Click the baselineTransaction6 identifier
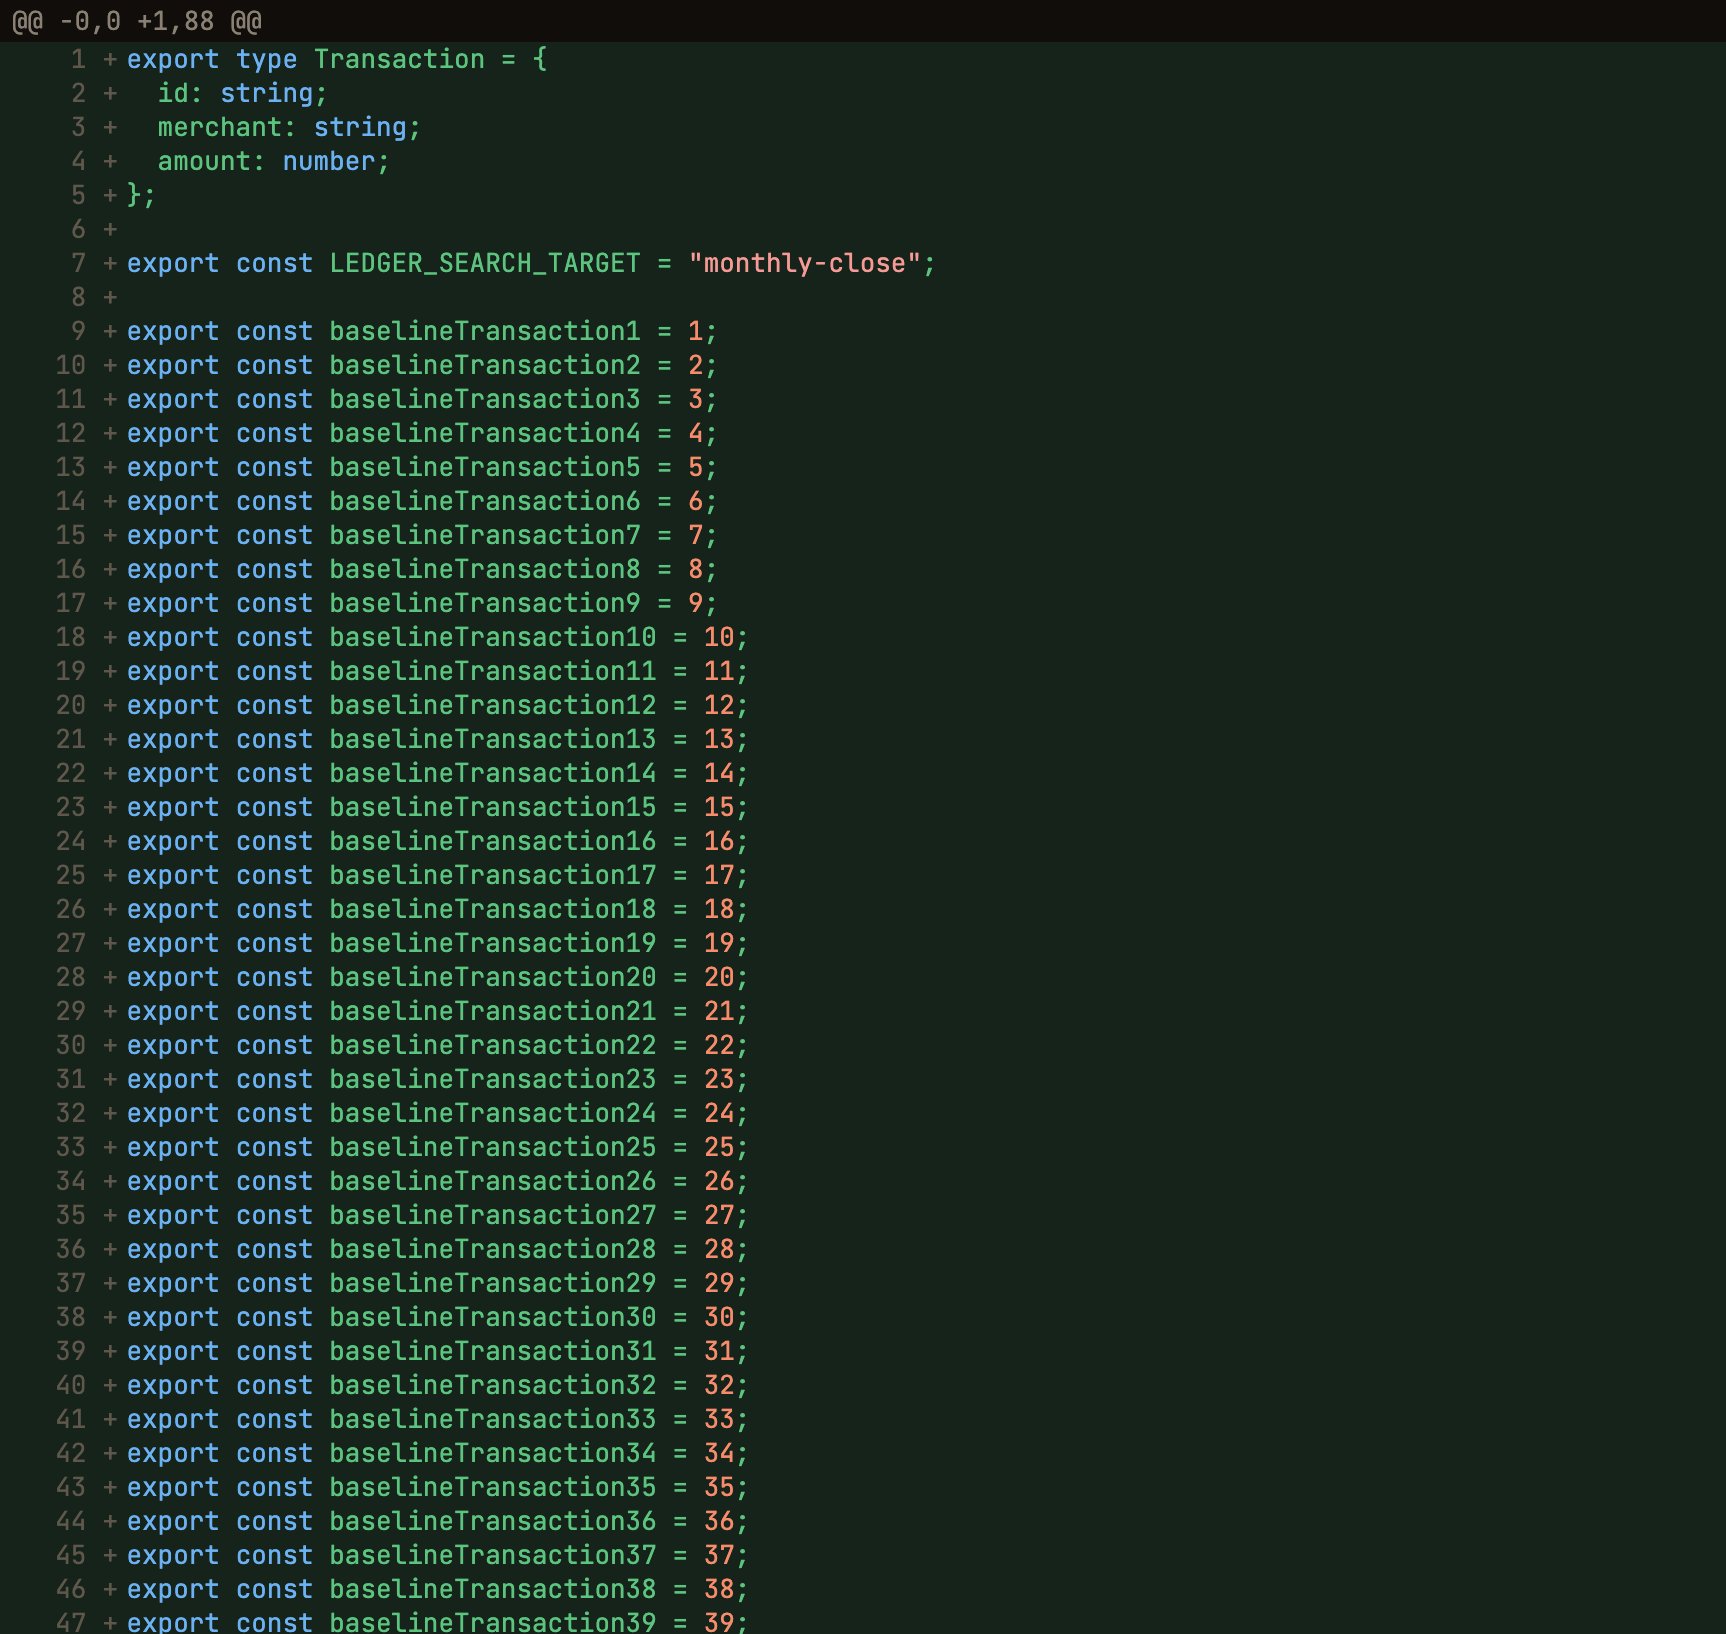 [x=485, y=501]
